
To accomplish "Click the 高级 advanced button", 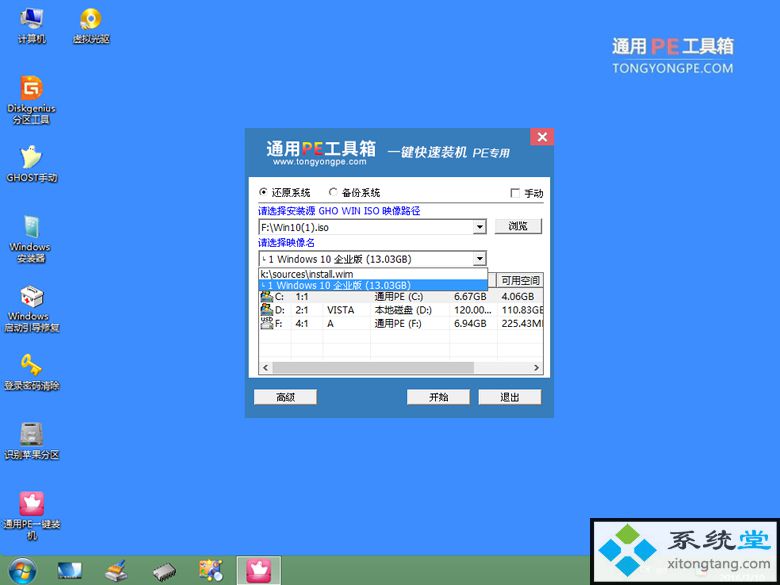I will click(x=285, y=397).
